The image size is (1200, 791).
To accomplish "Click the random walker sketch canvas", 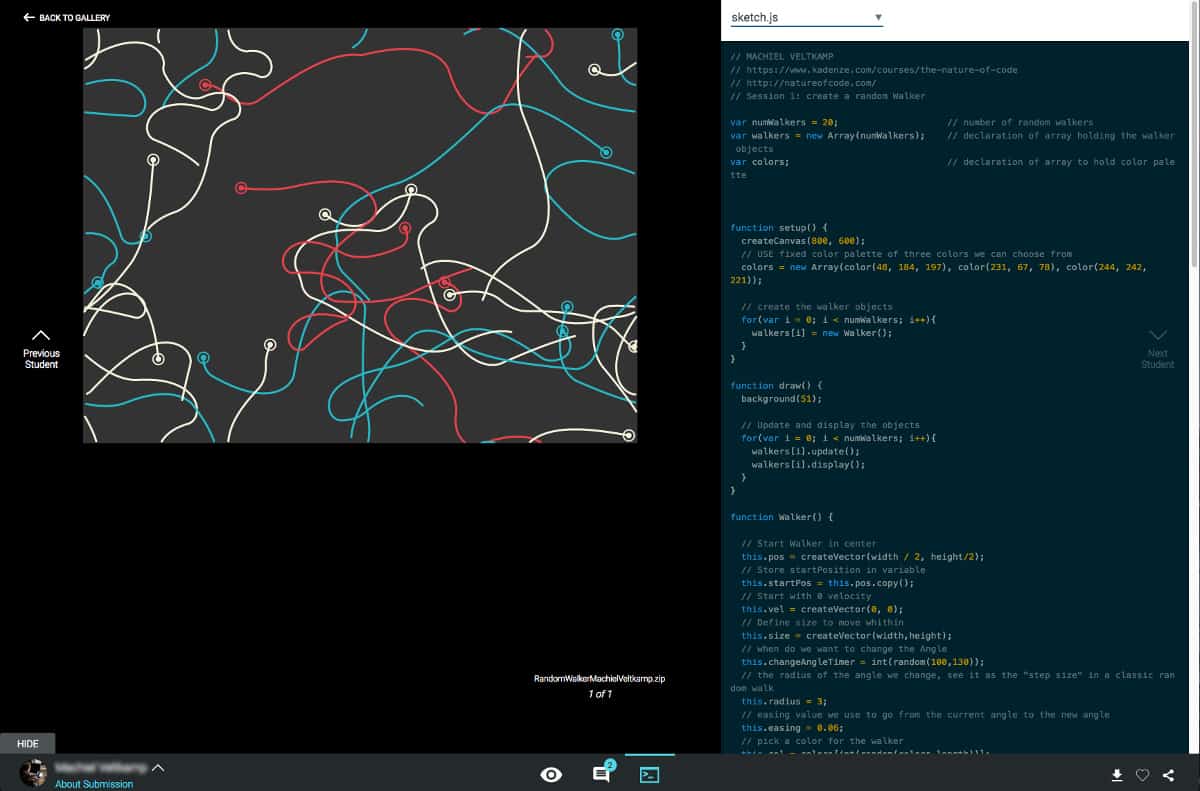I will click(360, 235).
